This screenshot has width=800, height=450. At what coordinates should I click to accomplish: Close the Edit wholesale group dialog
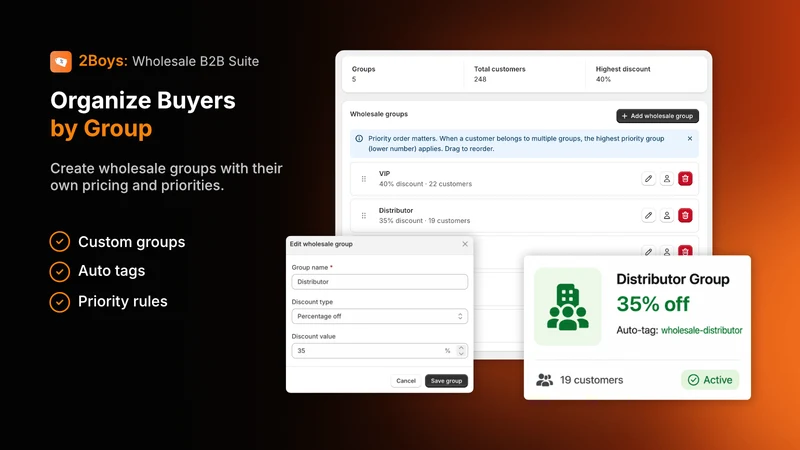(x=465, y=244)
